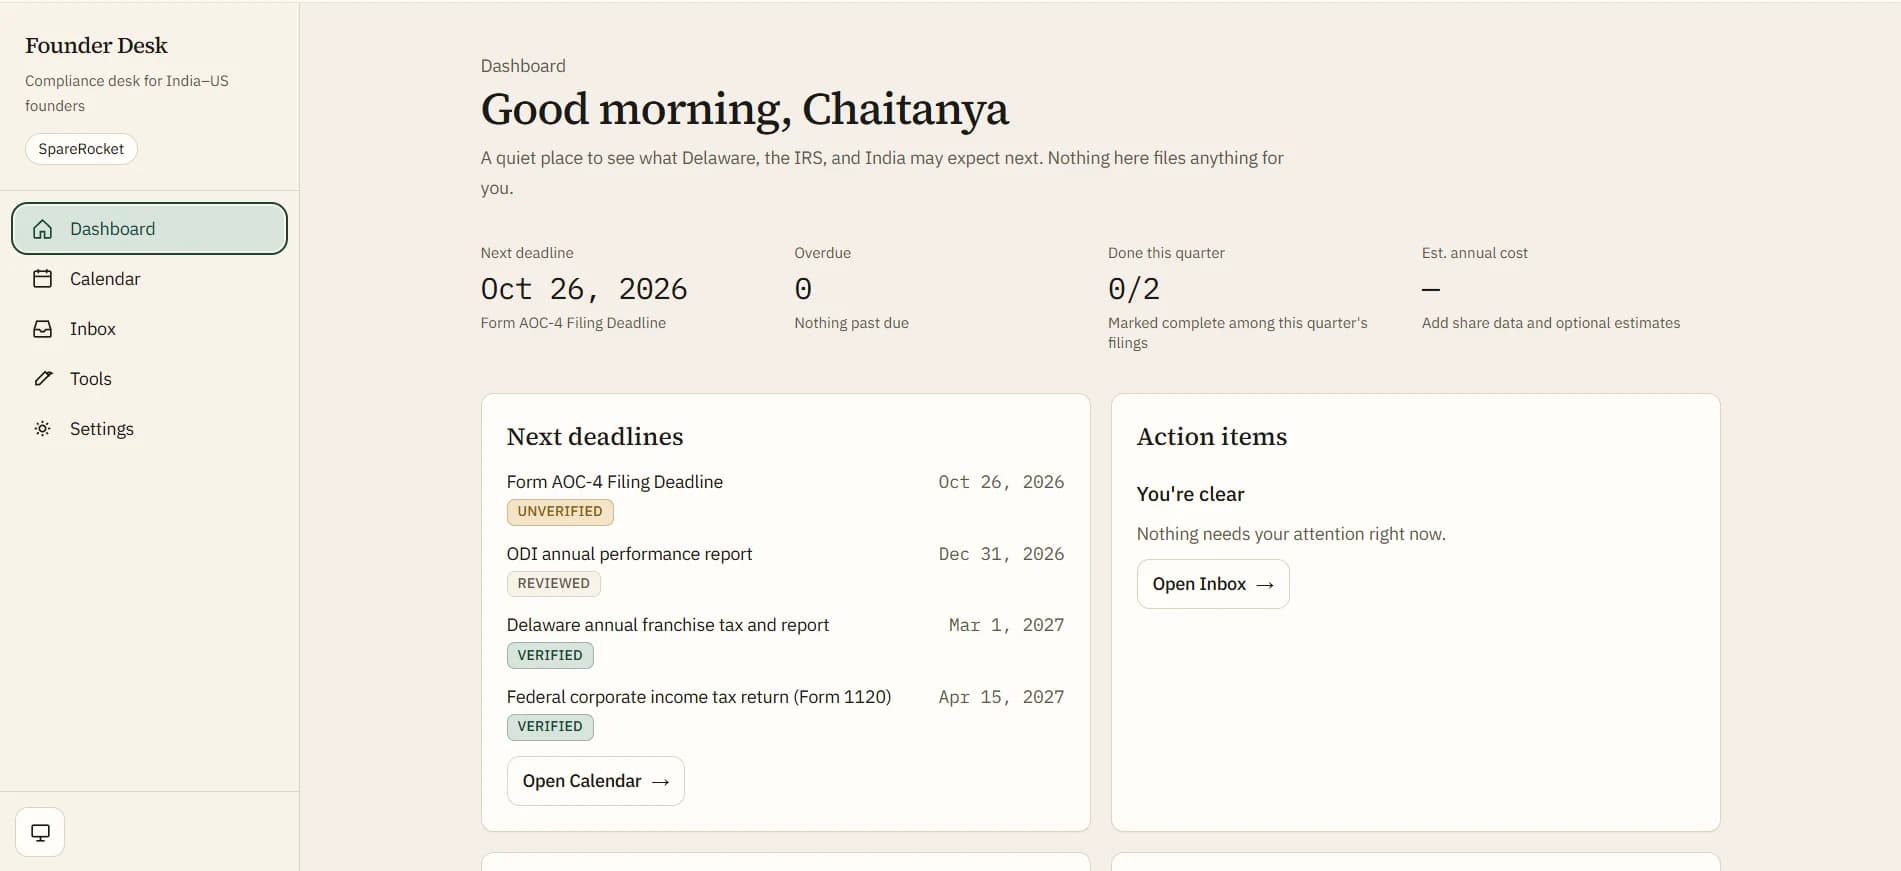Click the Apr 15, 2027 deadline date
Viewport: 1901px width, 871px height.
coord(1001,697)
